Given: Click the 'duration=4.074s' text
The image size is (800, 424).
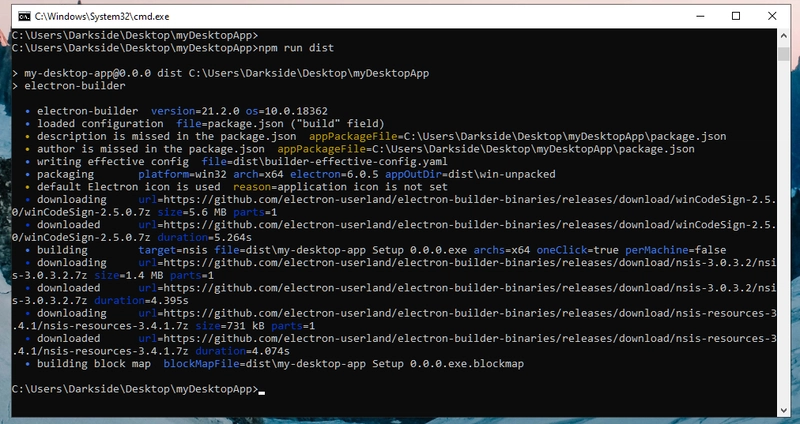Looking at the screenshot, I should coord(242,351).
